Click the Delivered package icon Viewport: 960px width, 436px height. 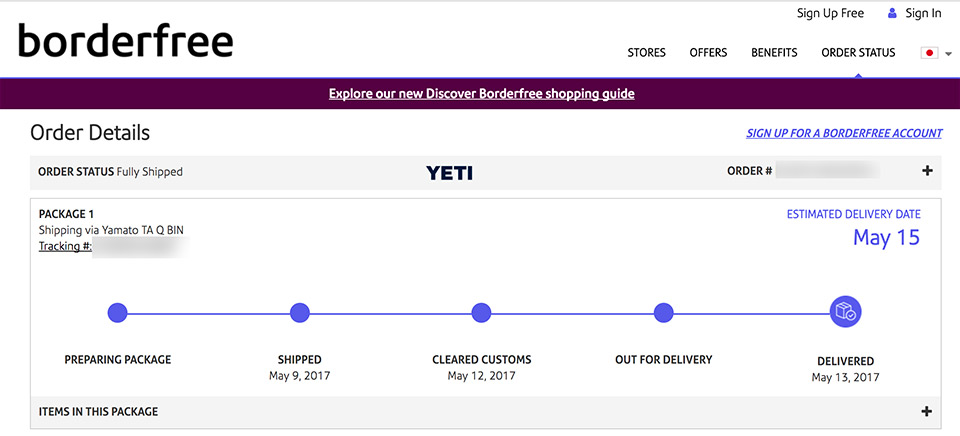pyautogui.click(x=845, y=313)
